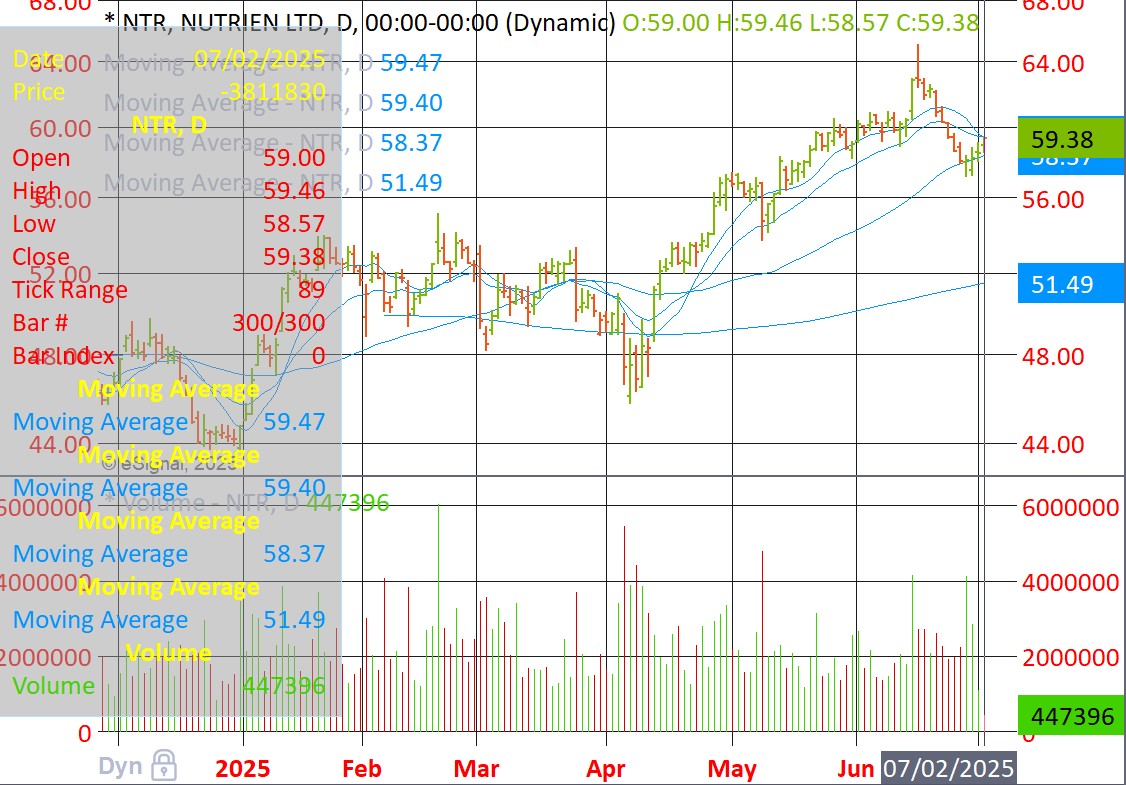Click the 'Bar #' row showing 300/300
The width and height of the screenshot is (1126, 785).
(x=169, y=322)
